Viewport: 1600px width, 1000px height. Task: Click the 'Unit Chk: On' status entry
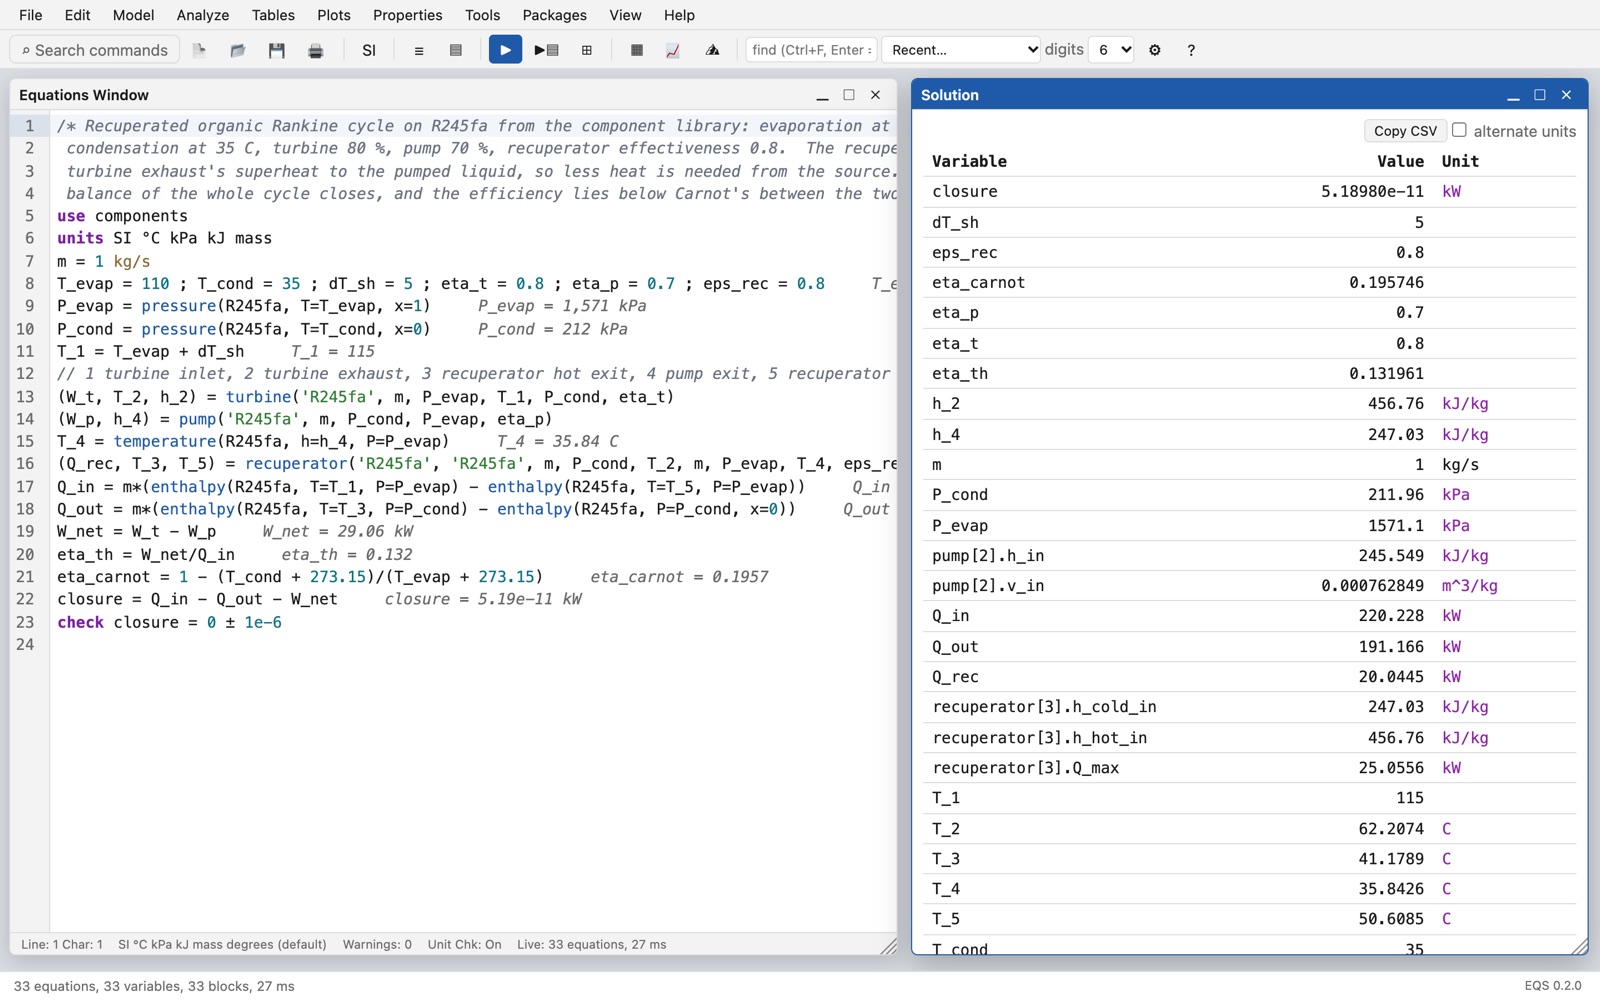click(x=464, y=944)
